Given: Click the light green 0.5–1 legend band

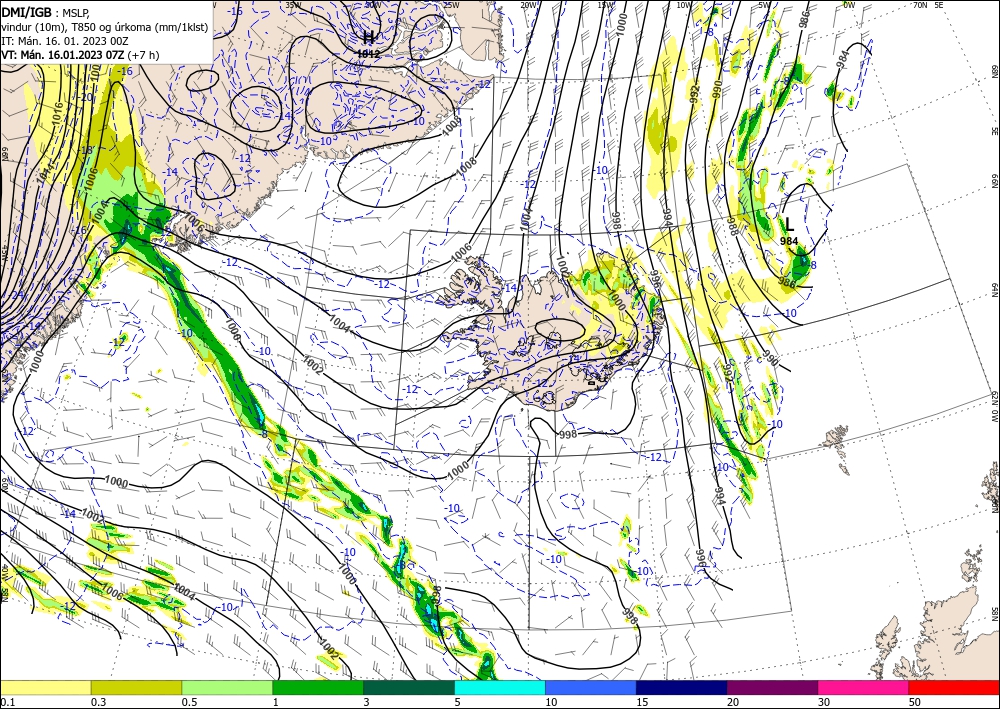Looking at the screenshot, I should pyautogui.click(x=227, y=687).
